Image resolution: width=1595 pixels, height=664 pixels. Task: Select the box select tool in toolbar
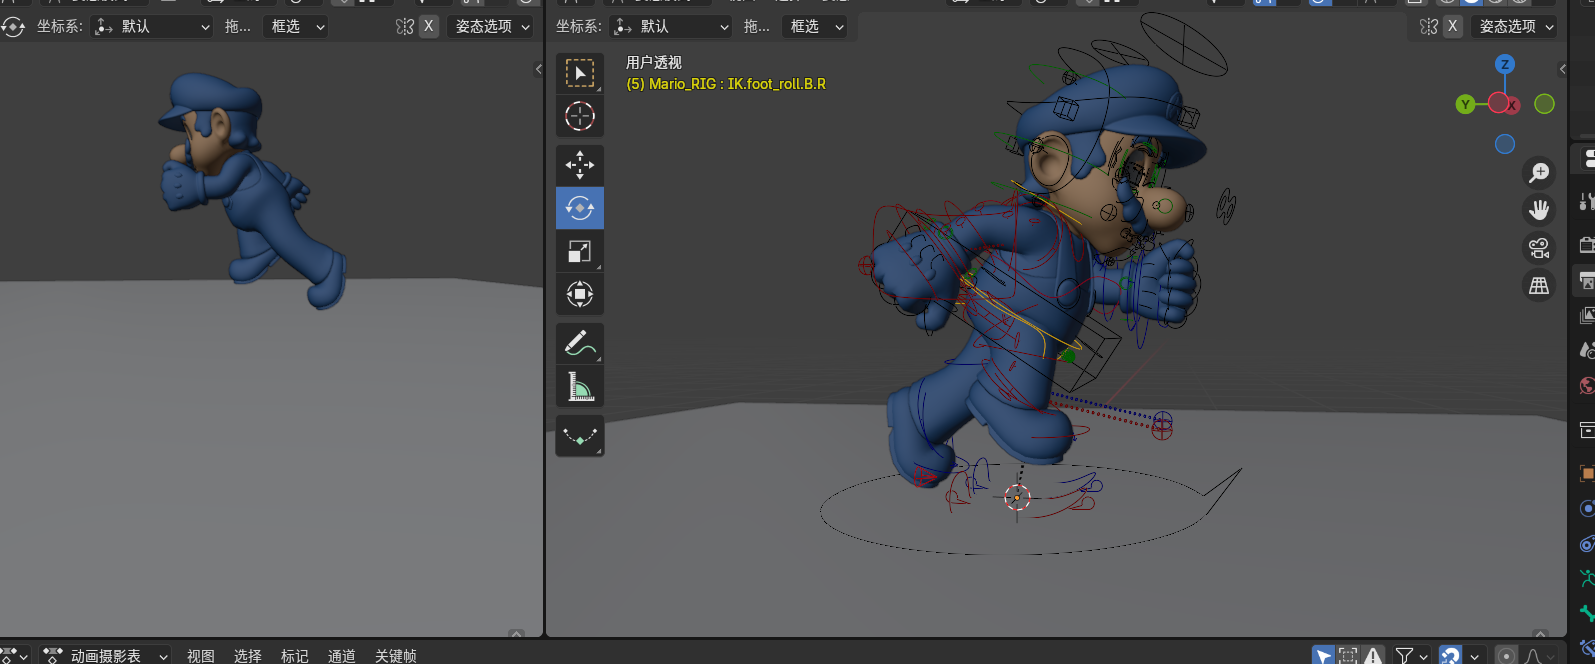coord(580,73)
